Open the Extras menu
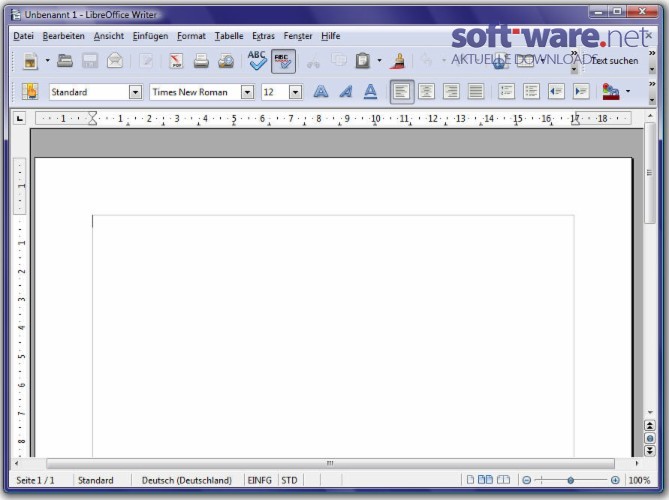The width and height of the screenshot is (669, 500). tap(263, 36)
